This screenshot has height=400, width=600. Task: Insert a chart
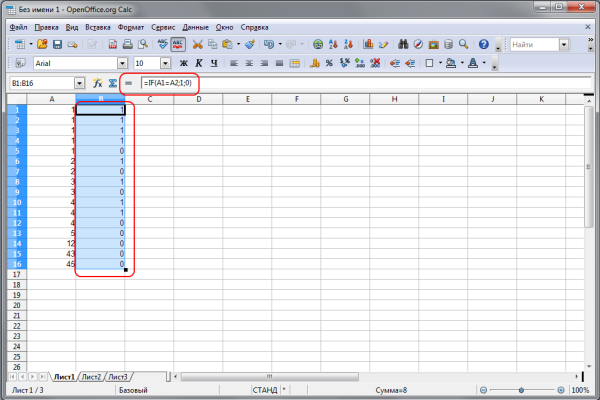368,44
